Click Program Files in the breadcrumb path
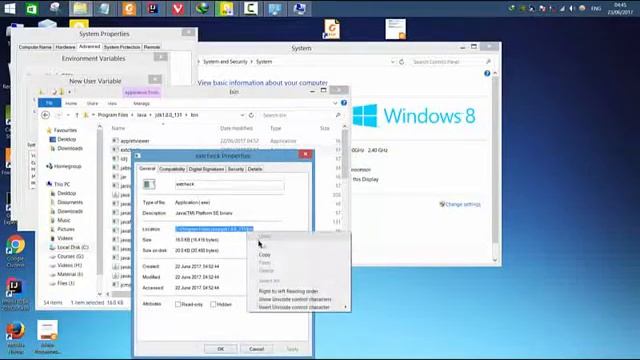The height and width of the screenshot is (360, 640). coord(113,115)
